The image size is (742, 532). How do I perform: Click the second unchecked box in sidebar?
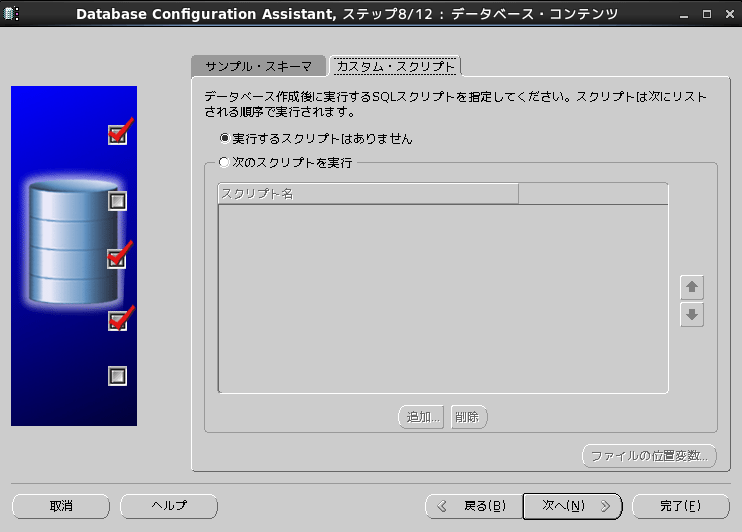pos(118,201)
